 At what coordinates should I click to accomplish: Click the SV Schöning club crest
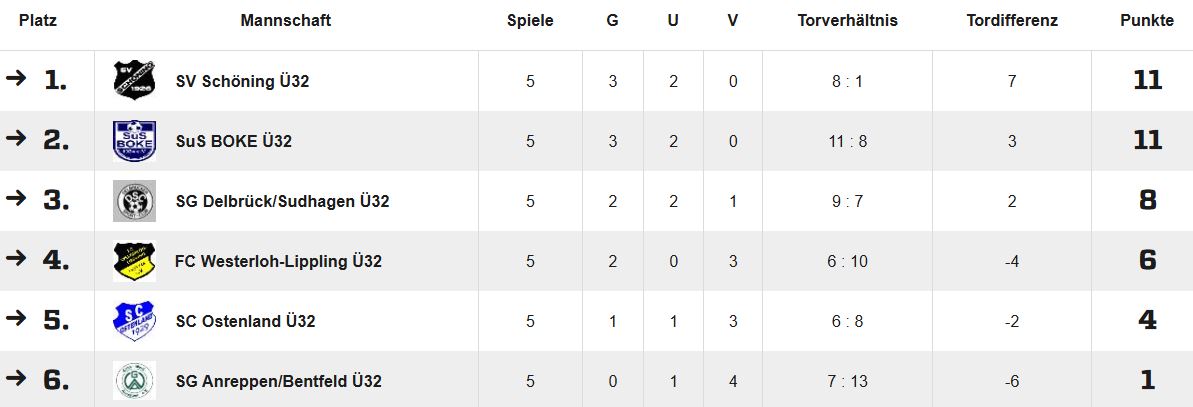pos(135,81)
